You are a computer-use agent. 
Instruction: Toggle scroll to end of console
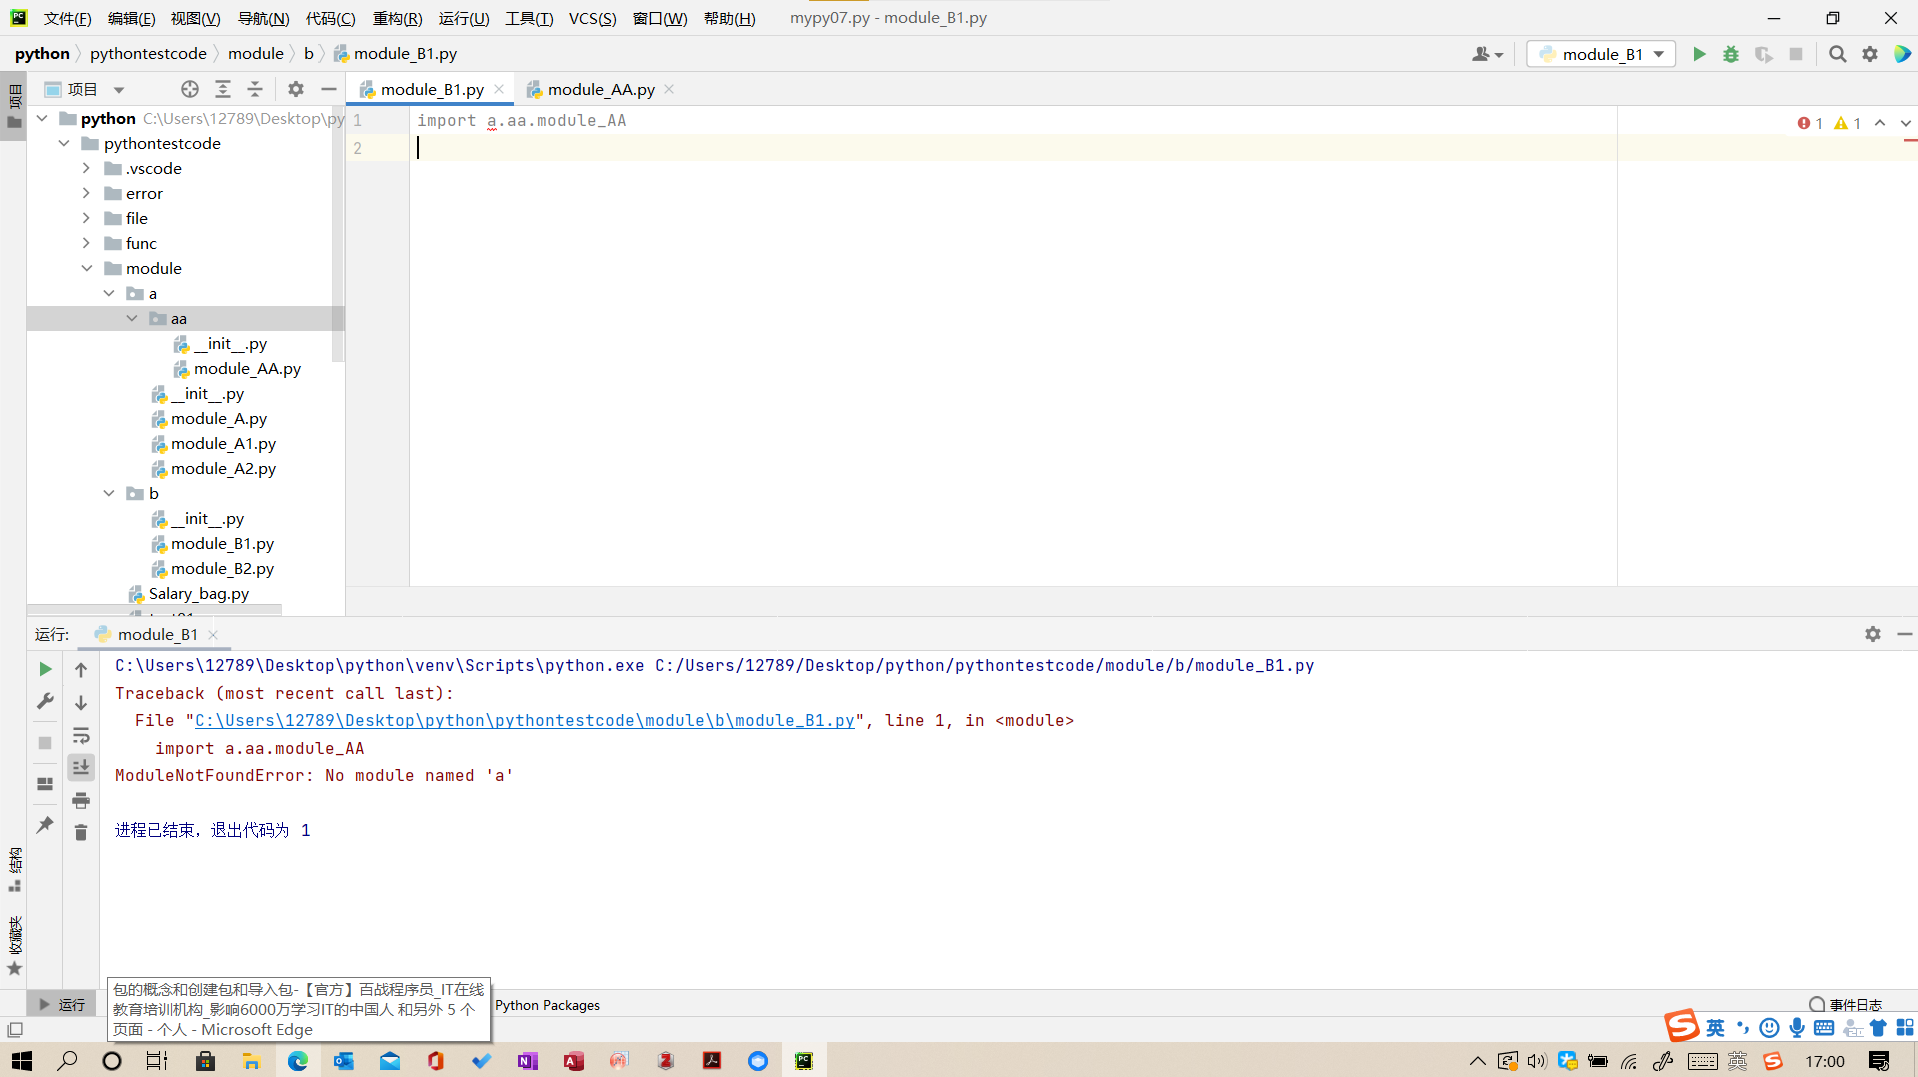tap(81, 767)
